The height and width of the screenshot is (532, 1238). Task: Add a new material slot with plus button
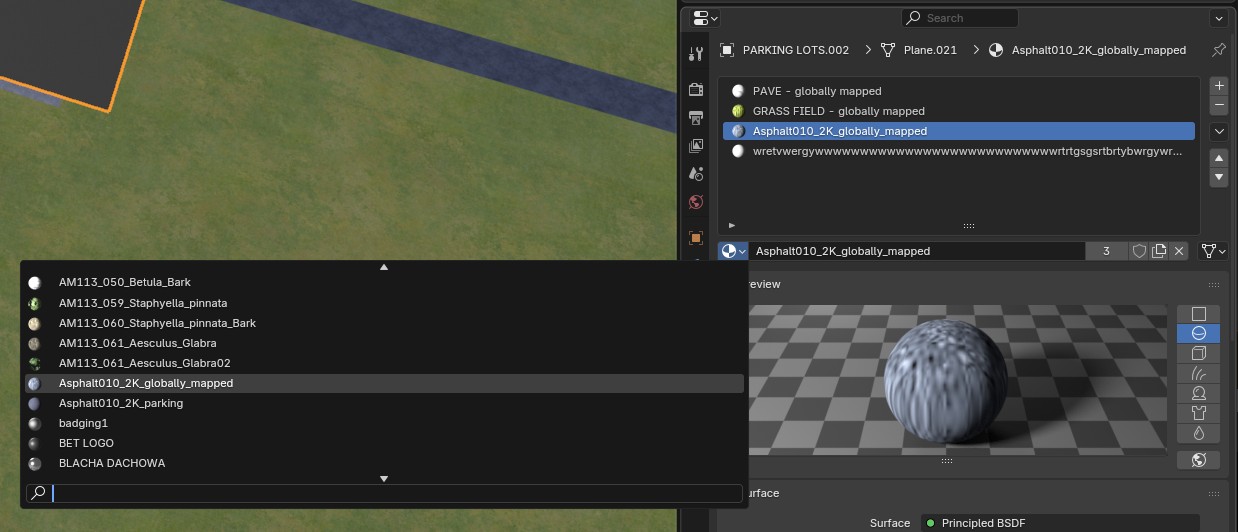(x=1219, y=87)
